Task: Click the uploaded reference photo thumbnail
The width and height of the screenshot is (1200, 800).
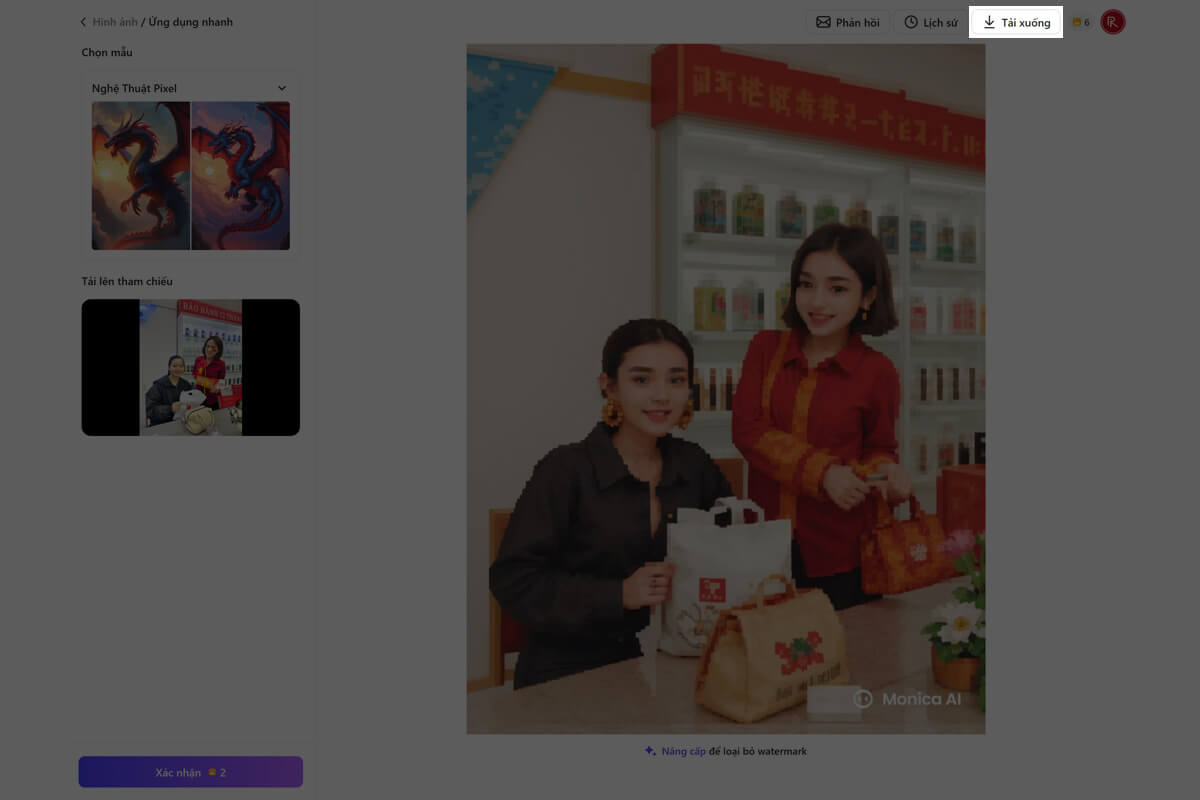Action: pos(190,367)
